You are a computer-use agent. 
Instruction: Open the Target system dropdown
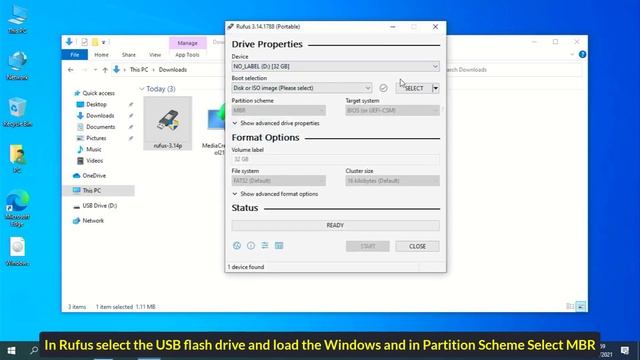(393, 110)
